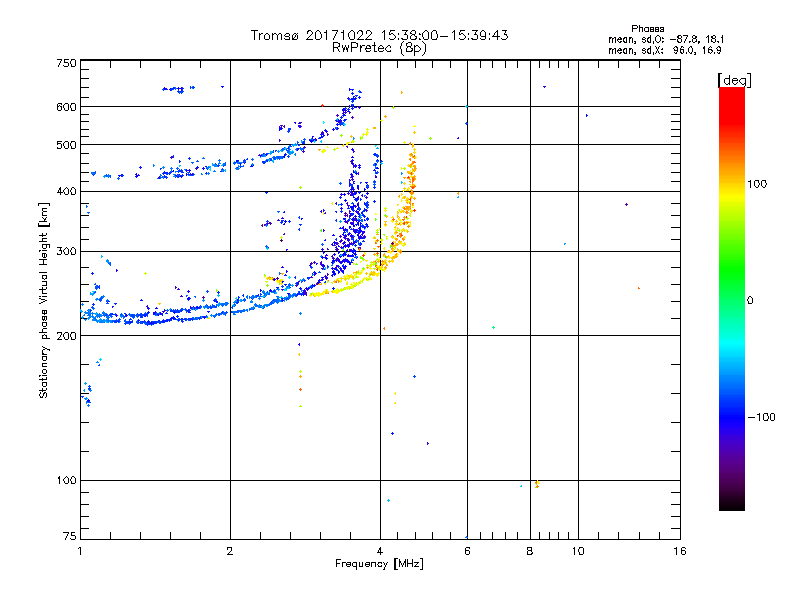Click the 2 MHz frequency tick label

pyautogui.click(x=230, y=551)
